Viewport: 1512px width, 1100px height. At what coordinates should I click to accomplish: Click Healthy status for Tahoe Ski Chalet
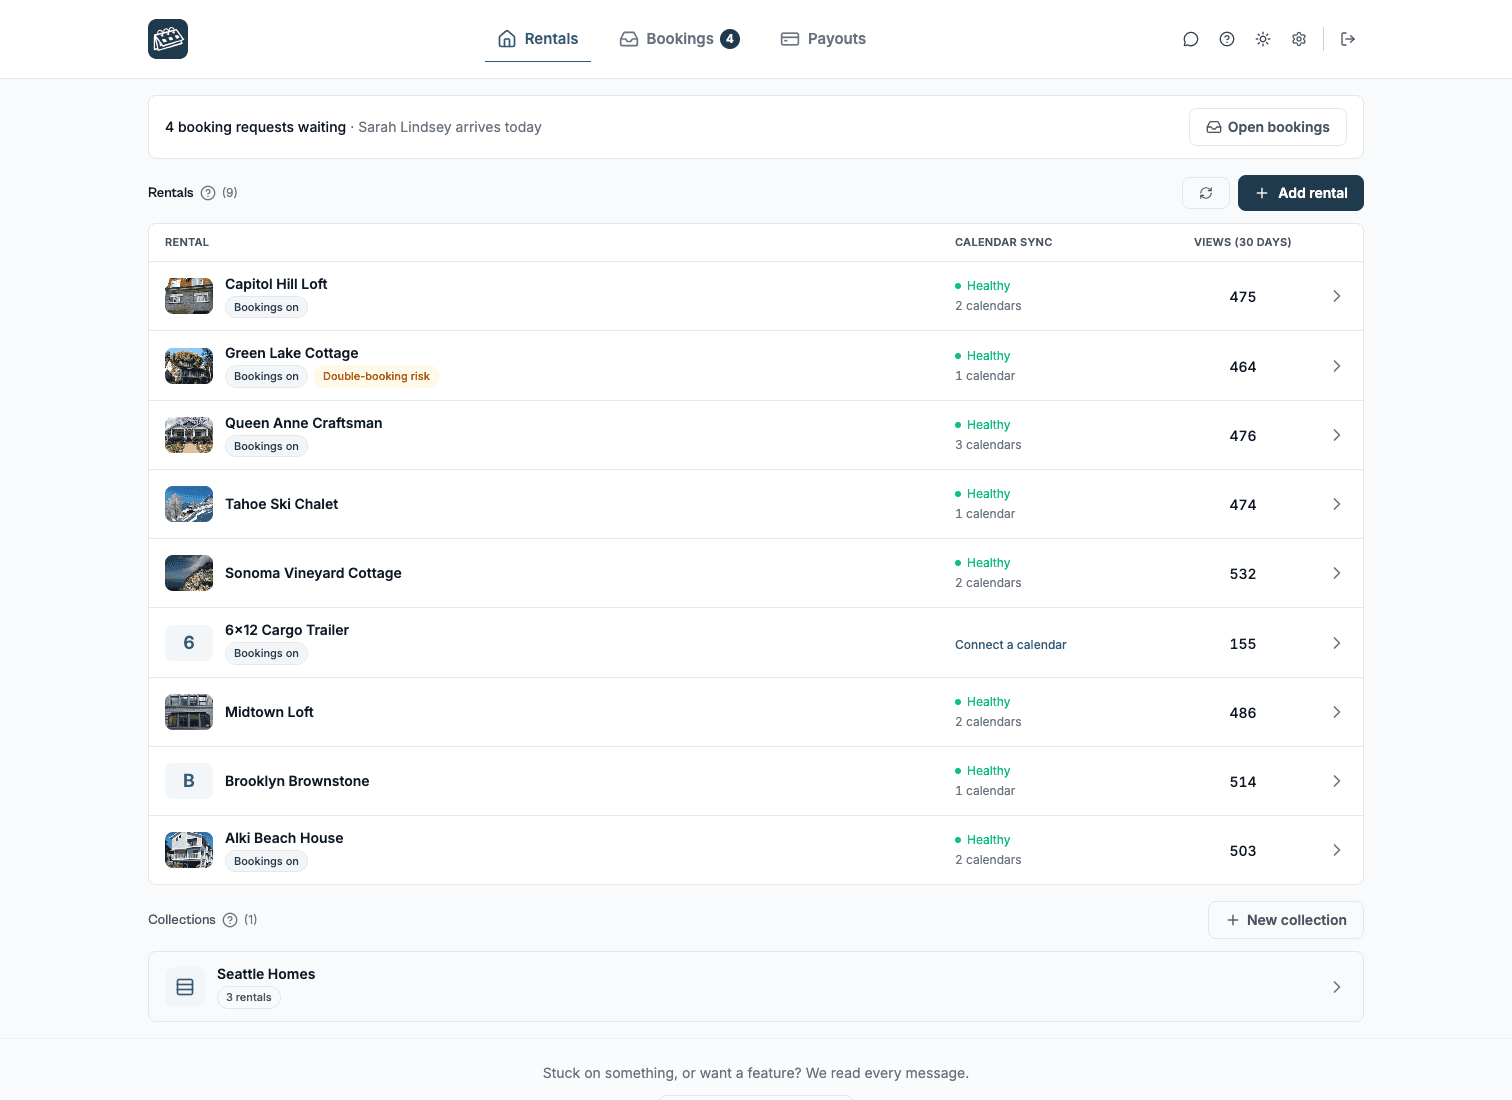tap(983, 494)
